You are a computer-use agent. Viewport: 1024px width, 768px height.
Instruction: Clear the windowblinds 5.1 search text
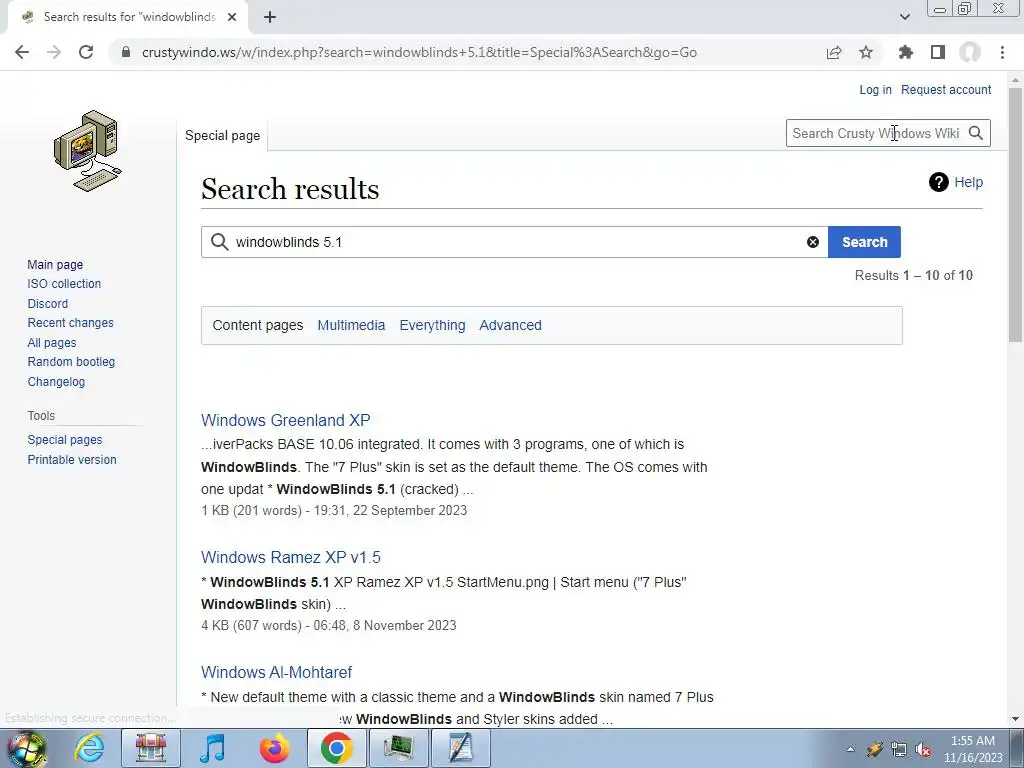coord(812,242)
